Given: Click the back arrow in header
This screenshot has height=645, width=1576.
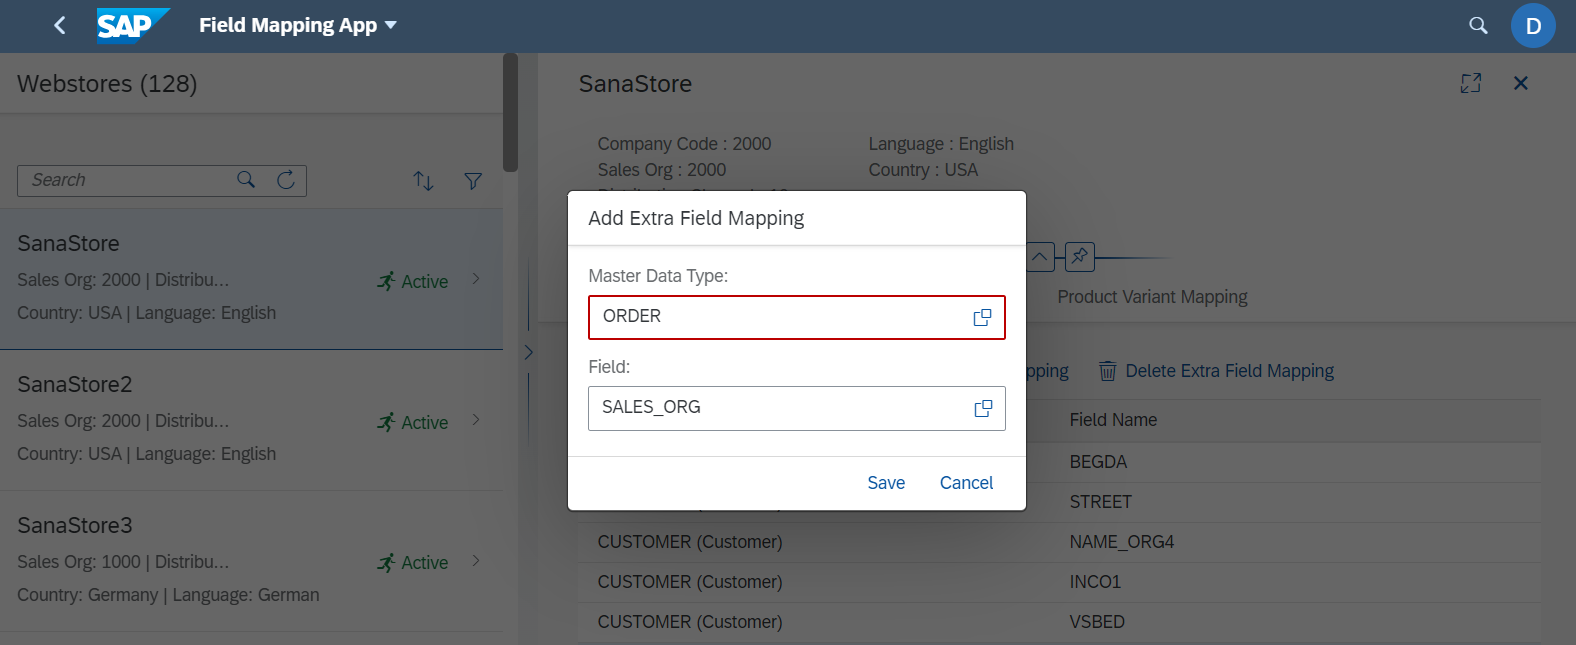Looking at the screenshot, I should (x=60, y=25).
